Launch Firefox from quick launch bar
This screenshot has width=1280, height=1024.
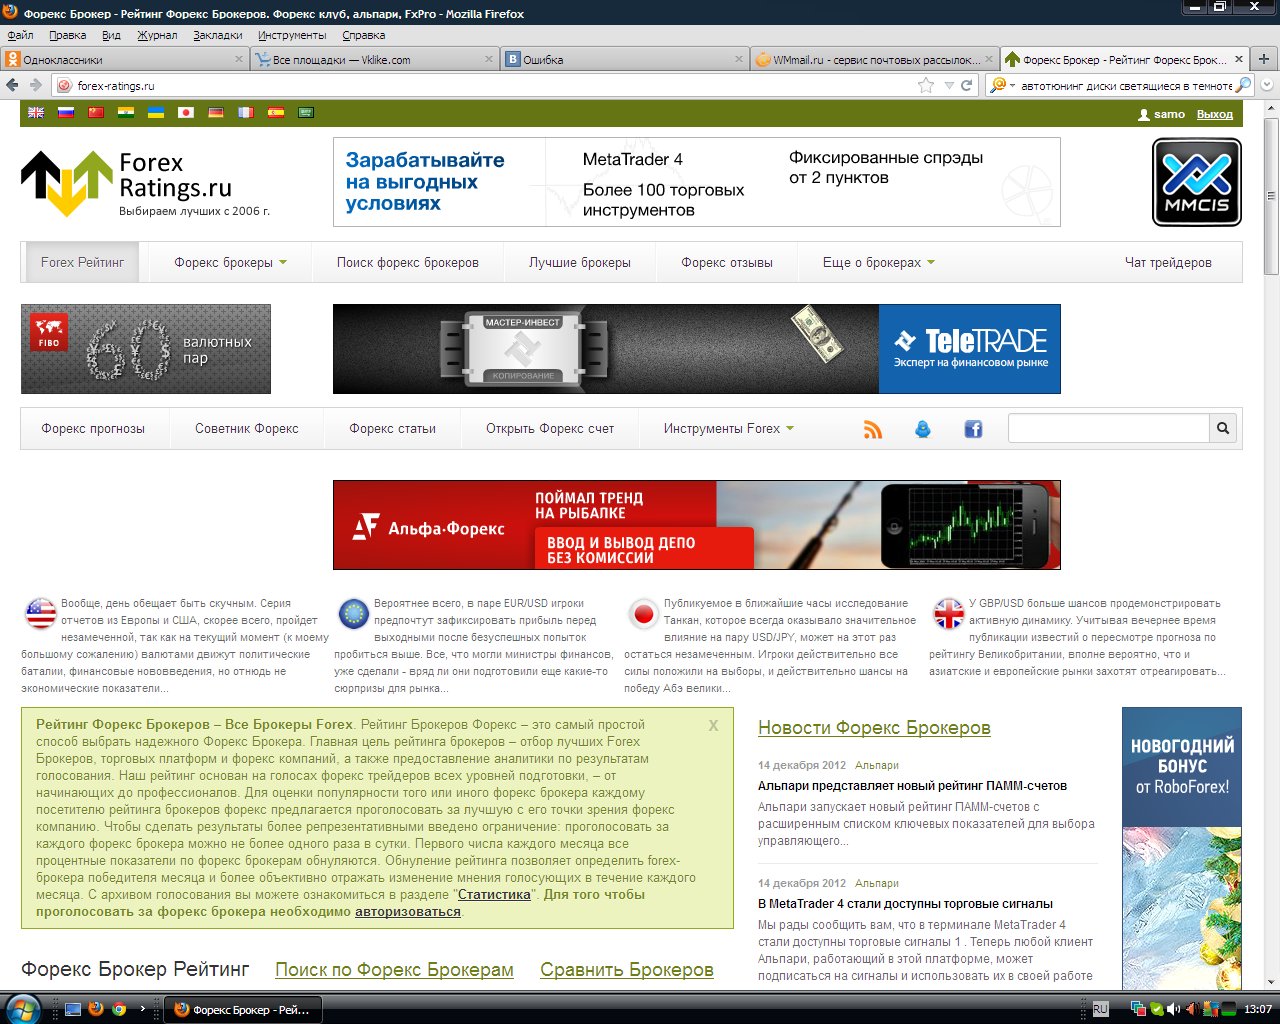pos(96,1009)
